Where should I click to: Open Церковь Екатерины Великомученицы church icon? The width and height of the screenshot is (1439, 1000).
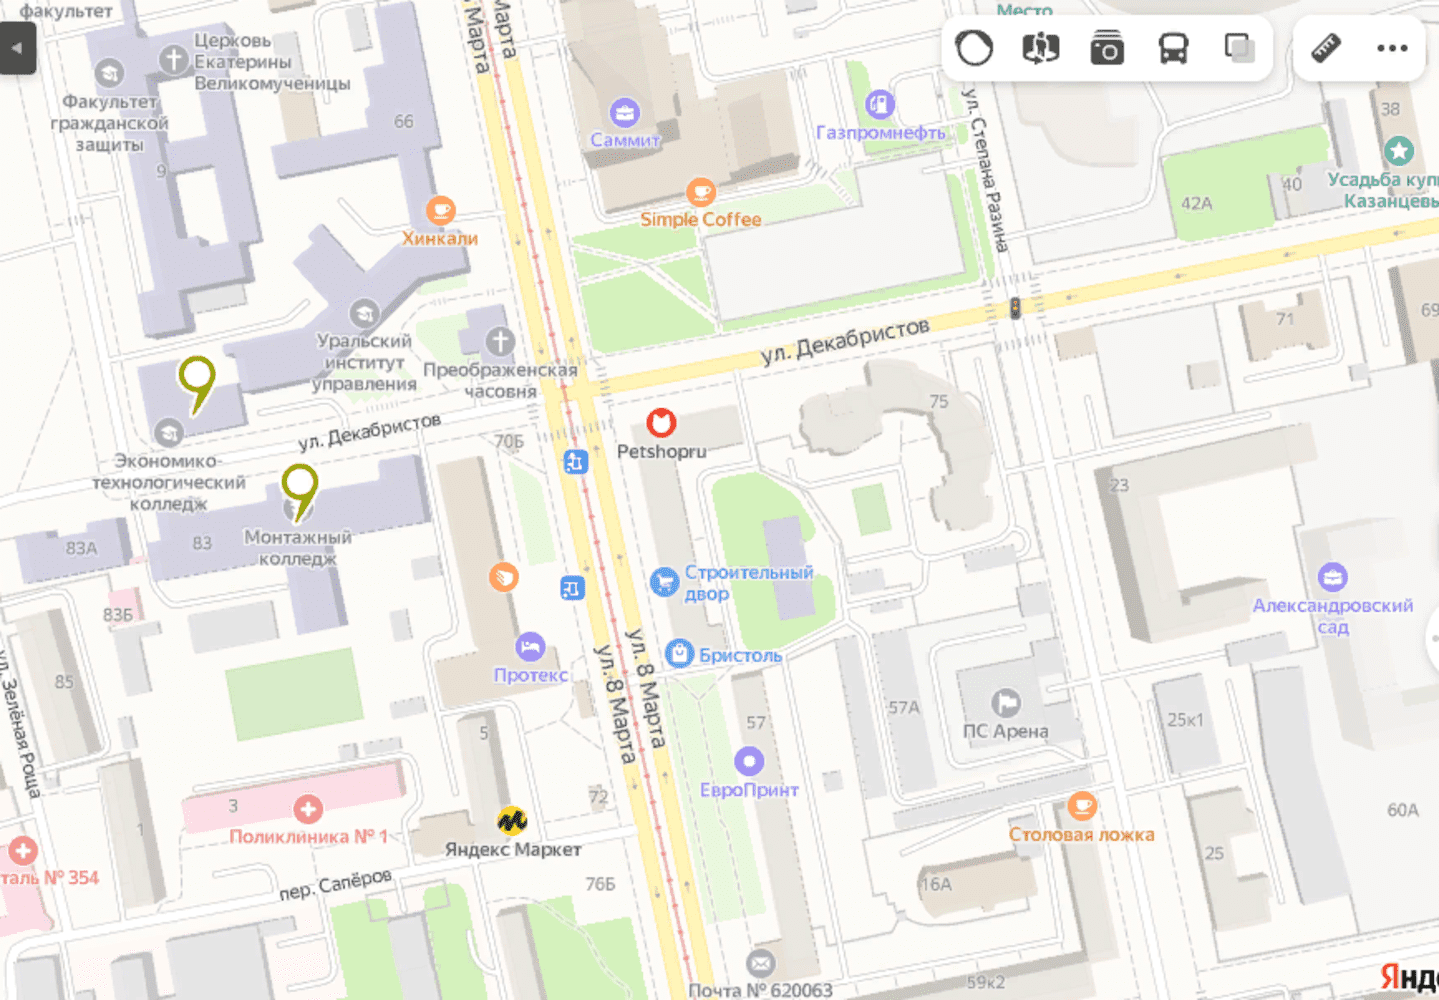(x=174, y=59)
